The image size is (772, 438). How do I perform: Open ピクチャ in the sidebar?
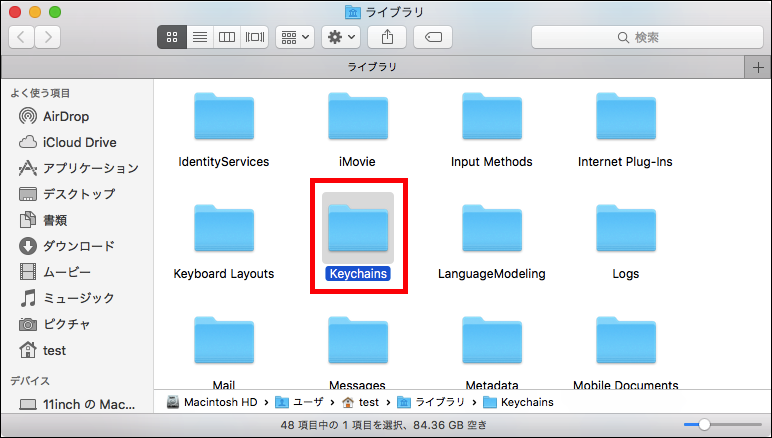tap(55, 324)
